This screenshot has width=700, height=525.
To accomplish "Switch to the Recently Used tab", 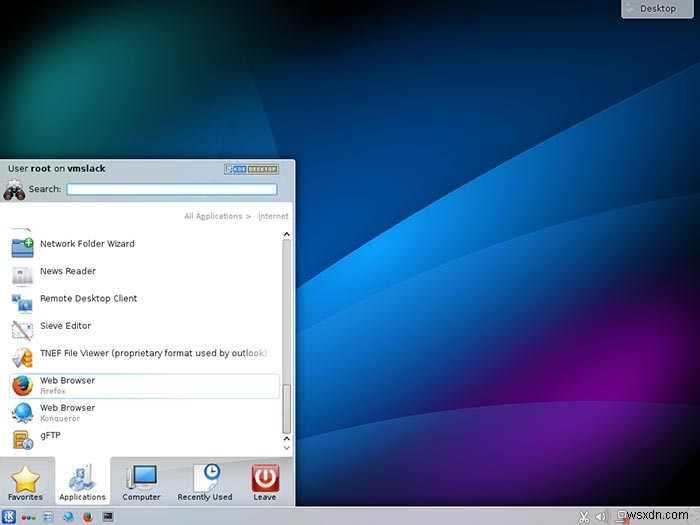I will [x=205, y=482].
